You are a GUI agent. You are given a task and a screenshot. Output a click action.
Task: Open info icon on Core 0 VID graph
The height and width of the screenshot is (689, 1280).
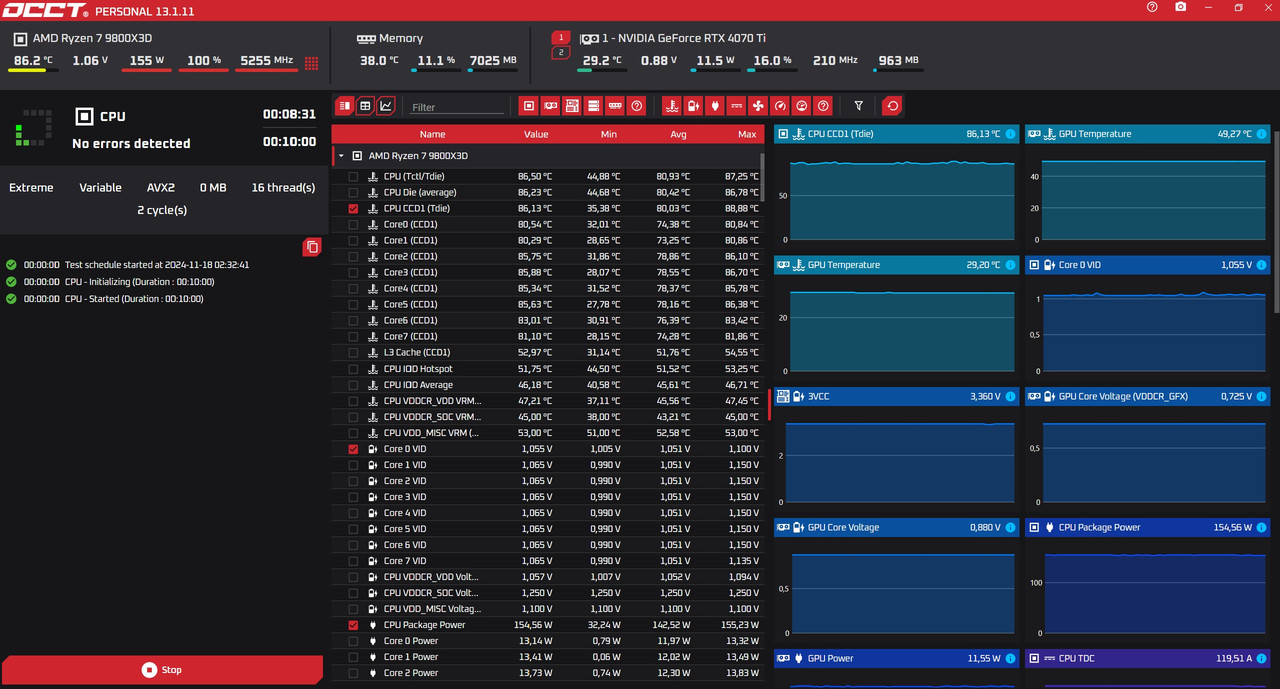pos(1261,265)
